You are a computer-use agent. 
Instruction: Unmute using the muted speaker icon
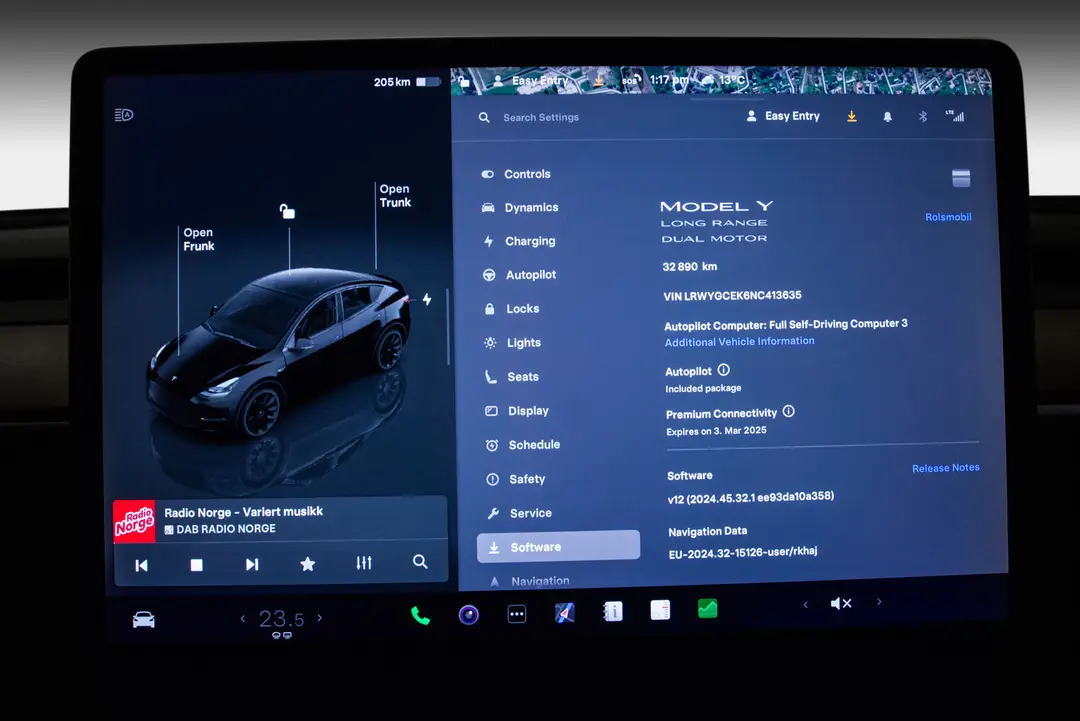[841, 604]
